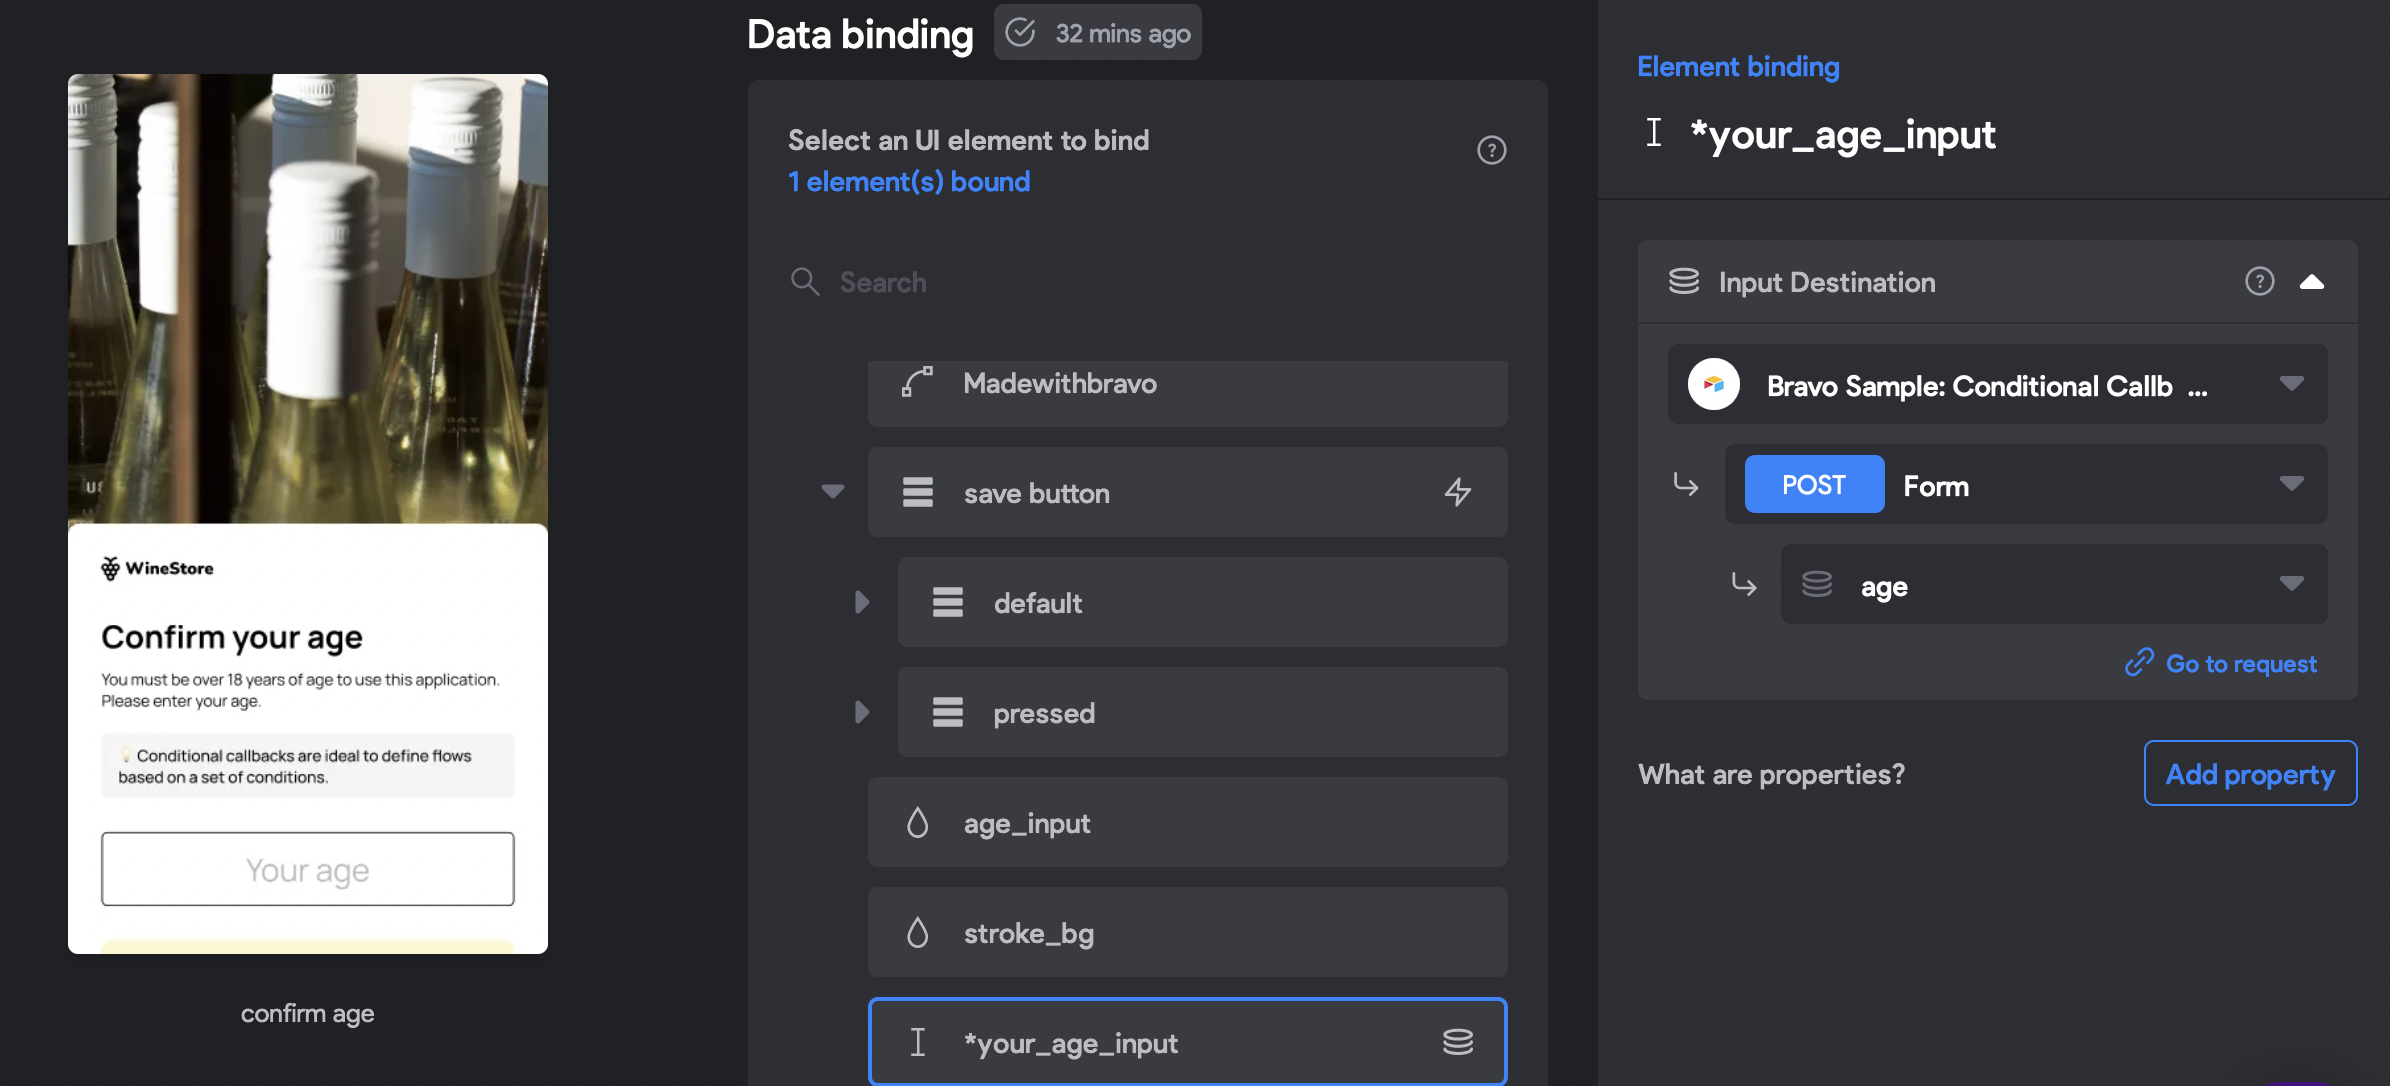Click the saved checkmark icon near 32 mins ago

tap(1020, 33)
